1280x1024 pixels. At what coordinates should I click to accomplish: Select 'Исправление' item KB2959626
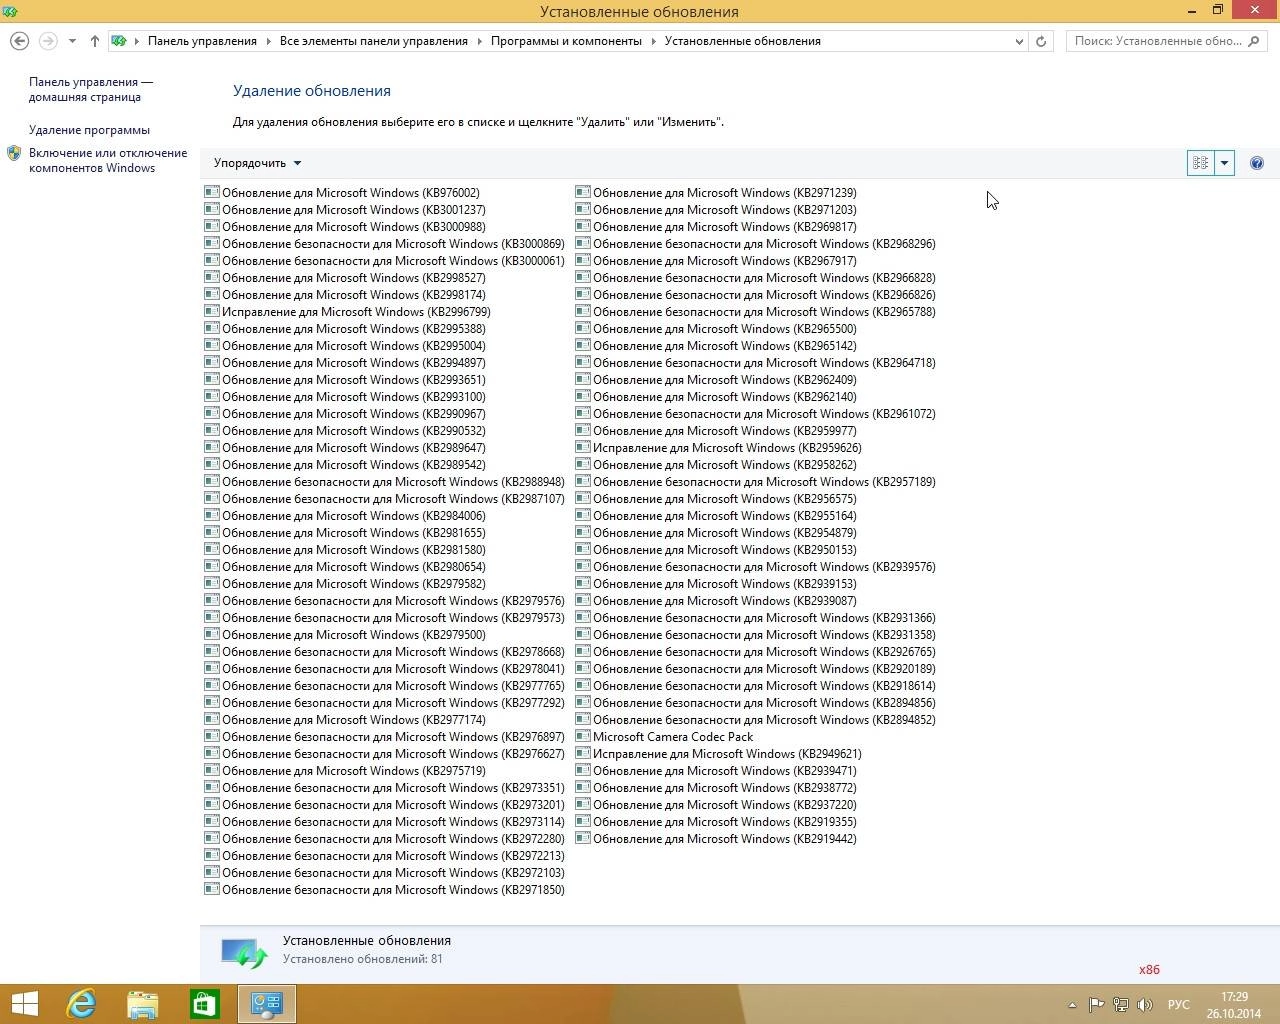[718, 448]
